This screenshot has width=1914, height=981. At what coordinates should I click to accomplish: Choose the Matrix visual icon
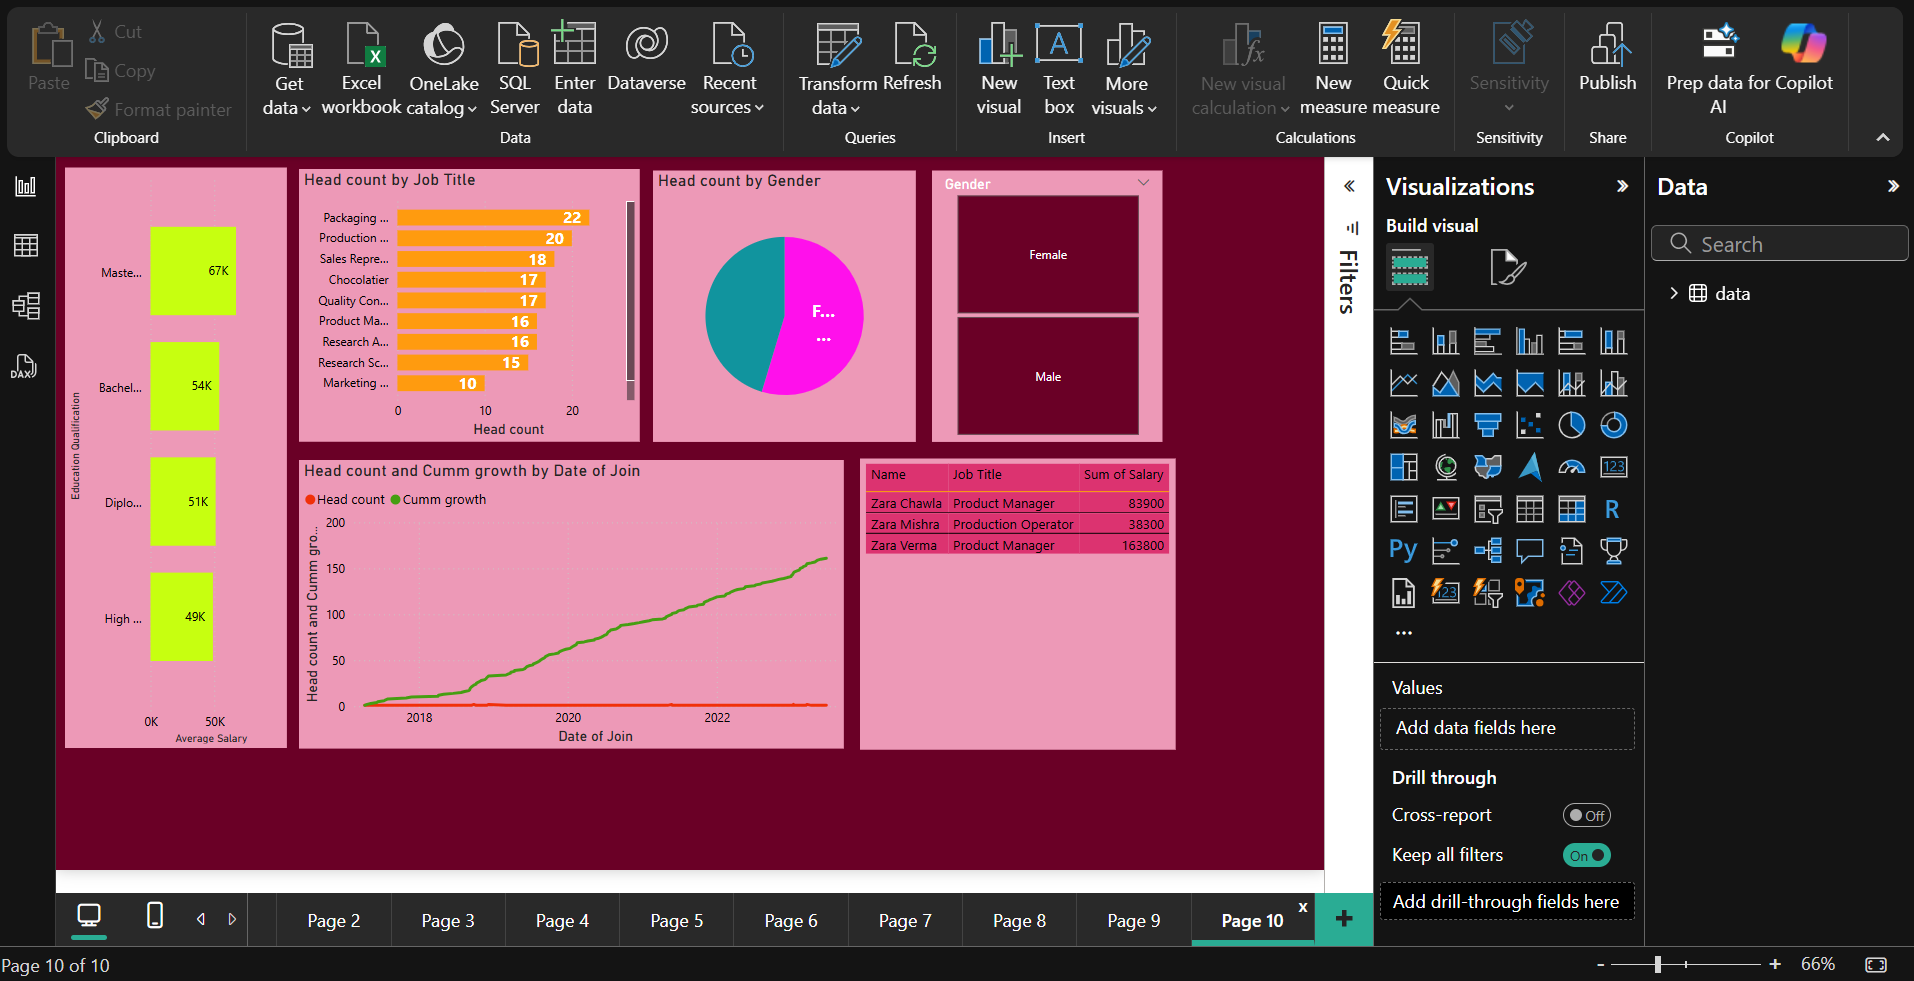[x=1571, y=510]
